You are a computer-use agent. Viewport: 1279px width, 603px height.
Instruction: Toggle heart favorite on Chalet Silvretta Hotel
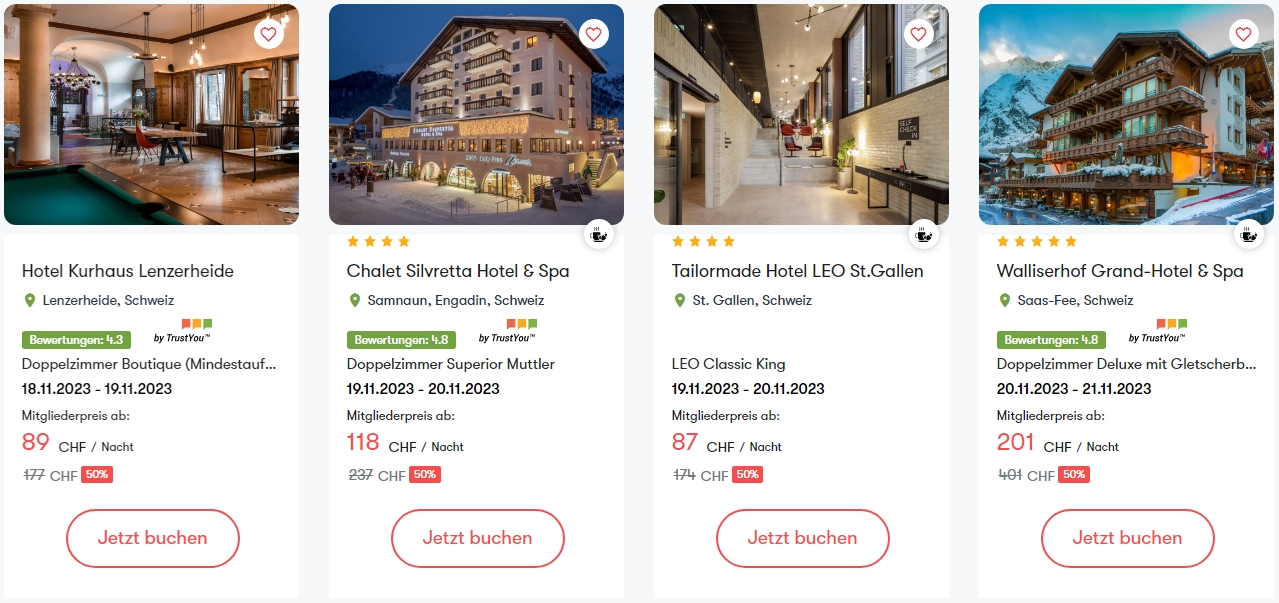(x=594, y=34)
